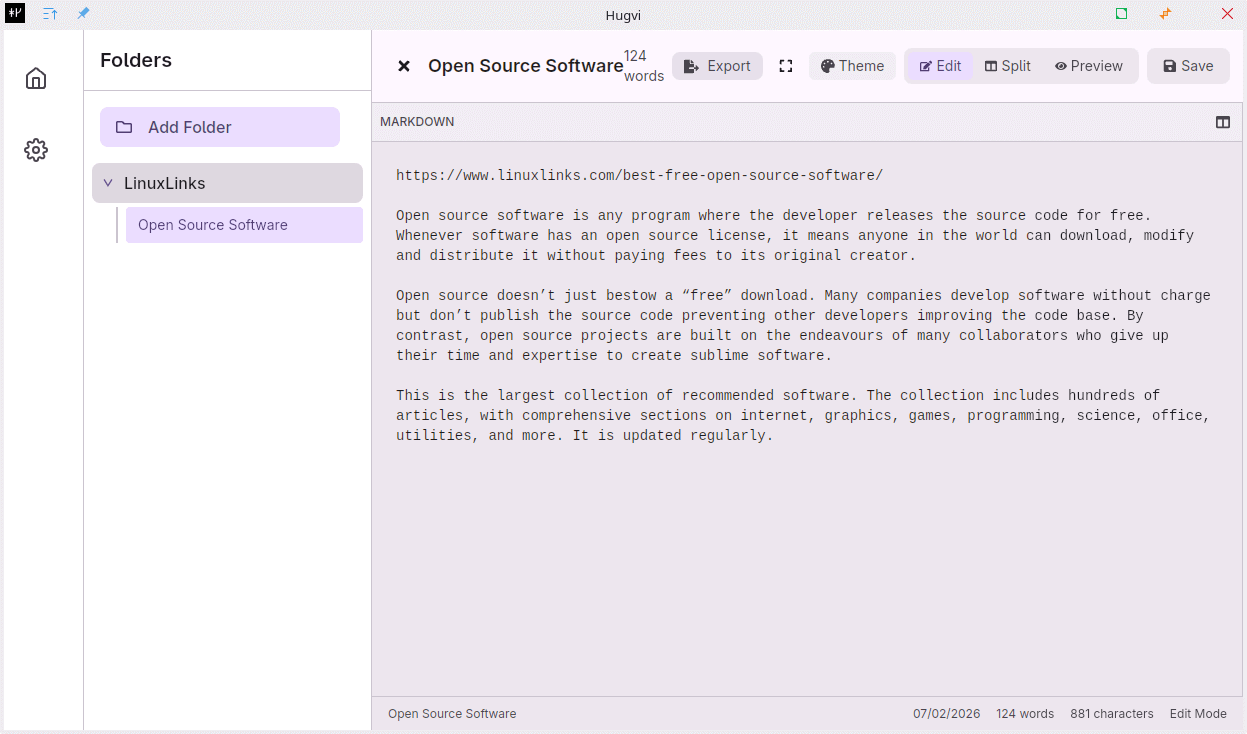Switch to Preview mode

pos(1088,66)
